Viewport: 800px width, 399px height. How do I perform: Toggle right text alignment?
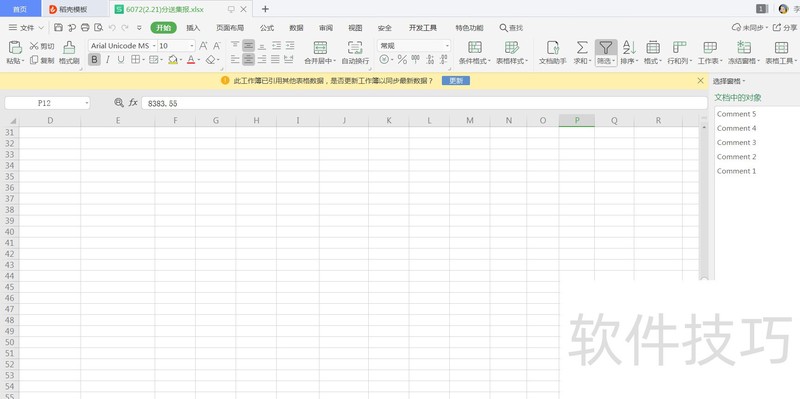(262, 60)
